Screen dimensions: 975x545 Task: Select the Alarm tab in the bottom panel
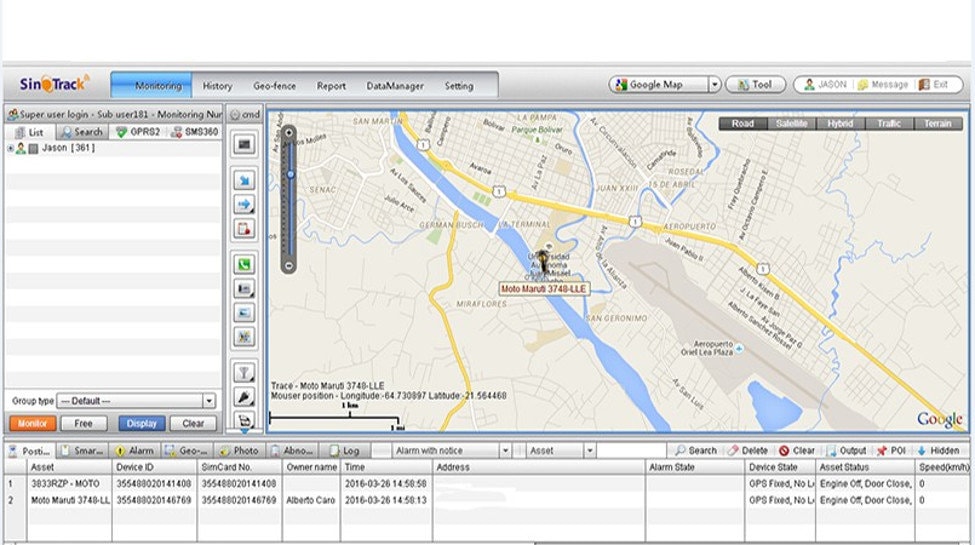click(135, 450)
